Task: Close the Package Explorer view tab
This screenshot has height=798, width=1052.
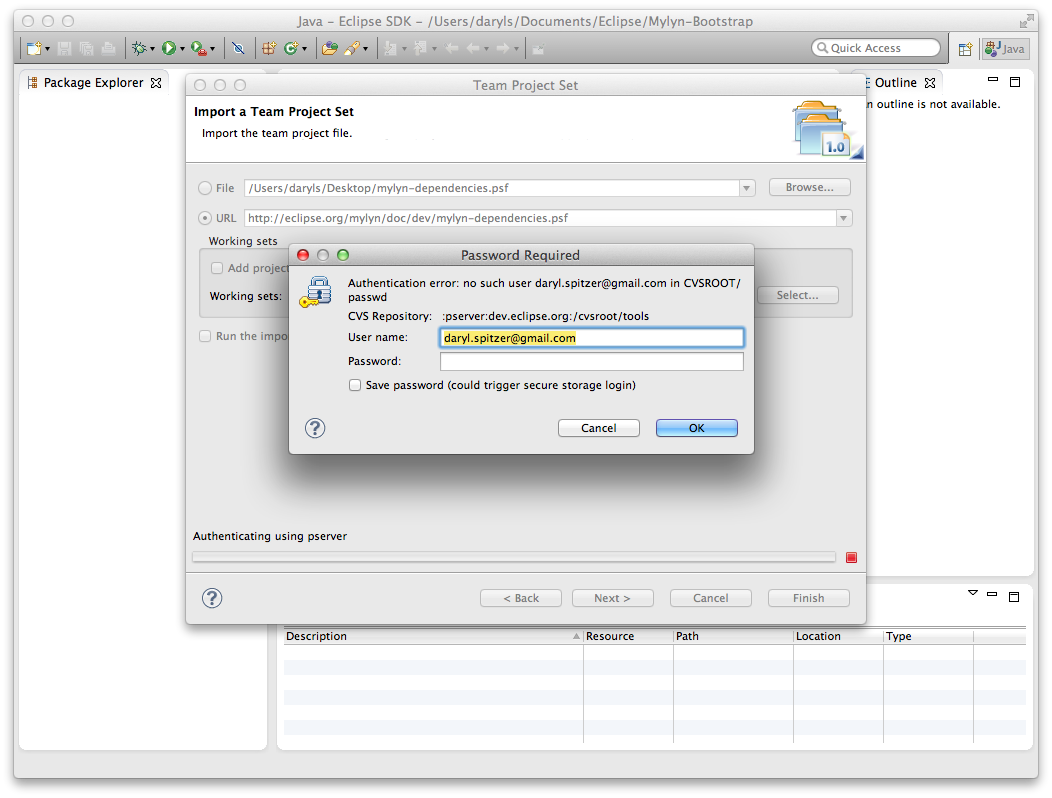Action: click(156, 83)
